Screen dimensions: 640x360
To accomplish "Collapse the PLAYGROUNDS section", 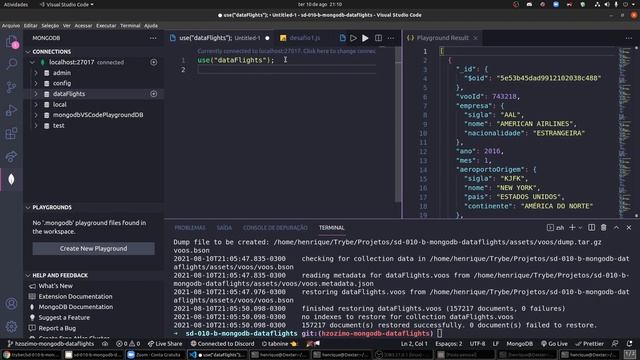I will click(28, 207).
